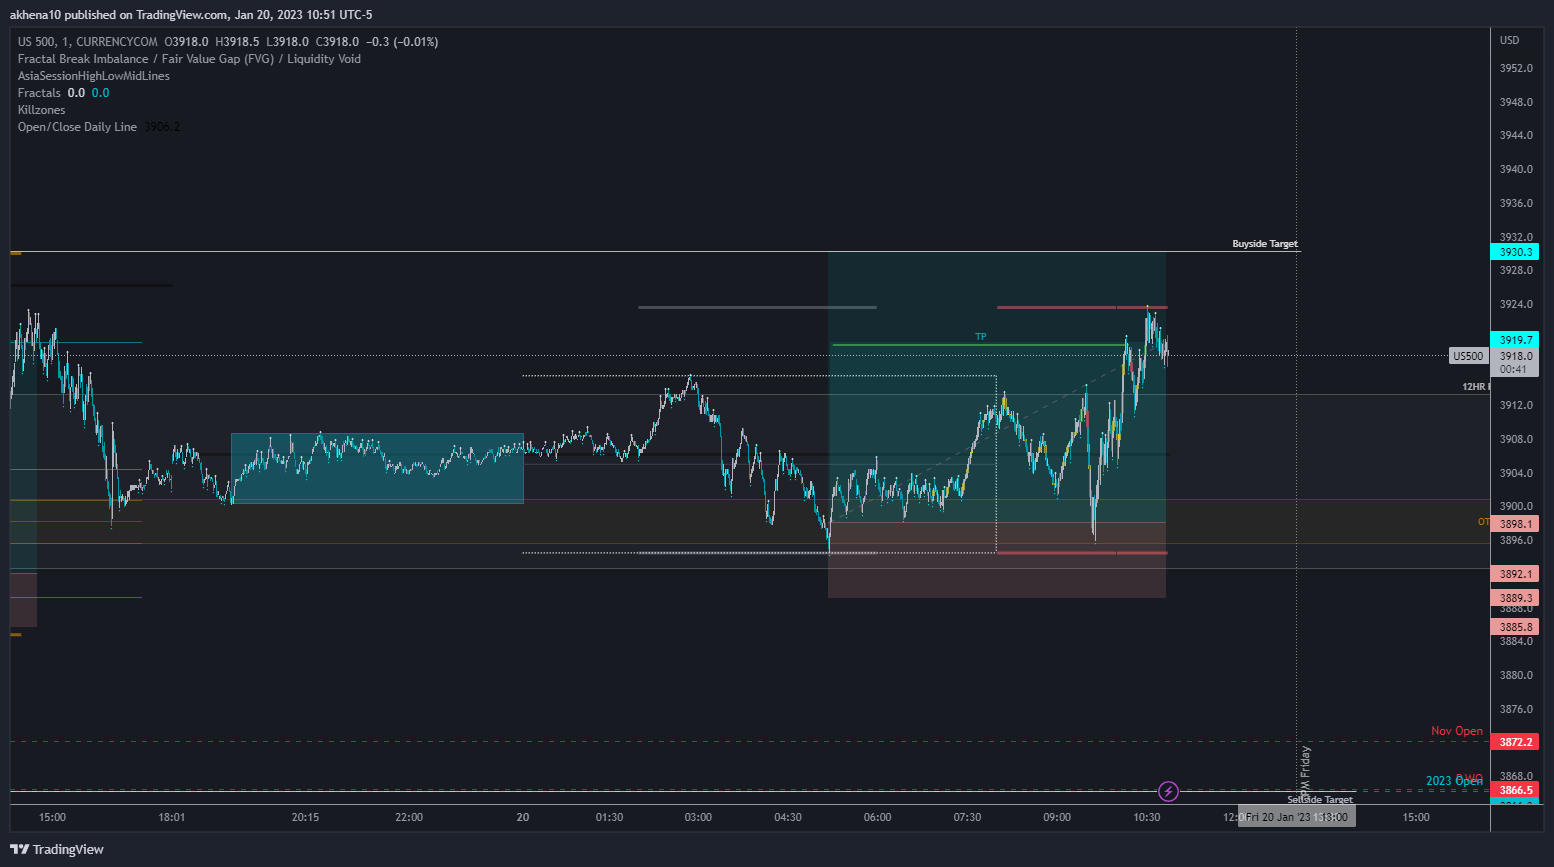Click the Fractals value 0.0 in cyan

pos(101,93)
